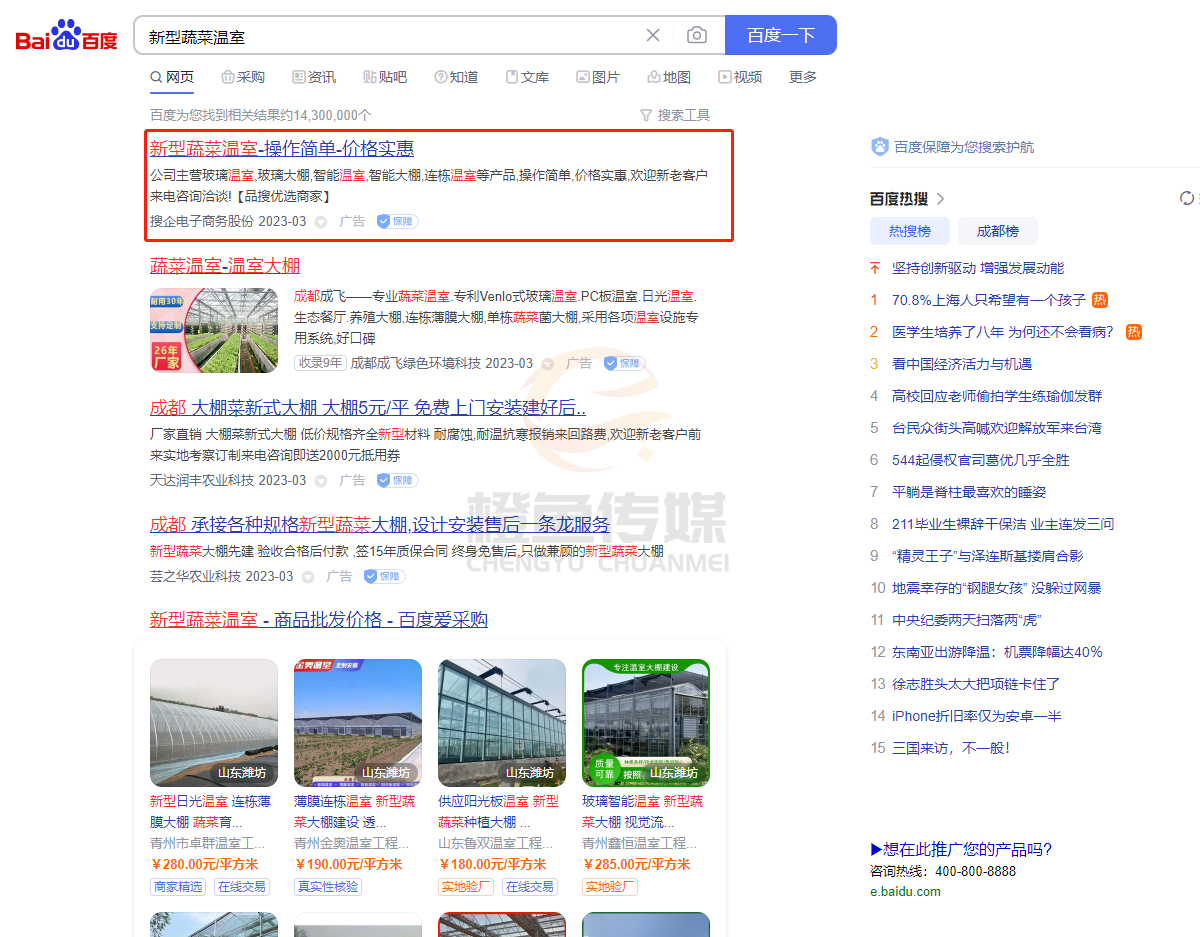Open result 大棚菜新式大棚 大棚5元/平
Screen dimensions: 1200x937
(x=368, y=408)
